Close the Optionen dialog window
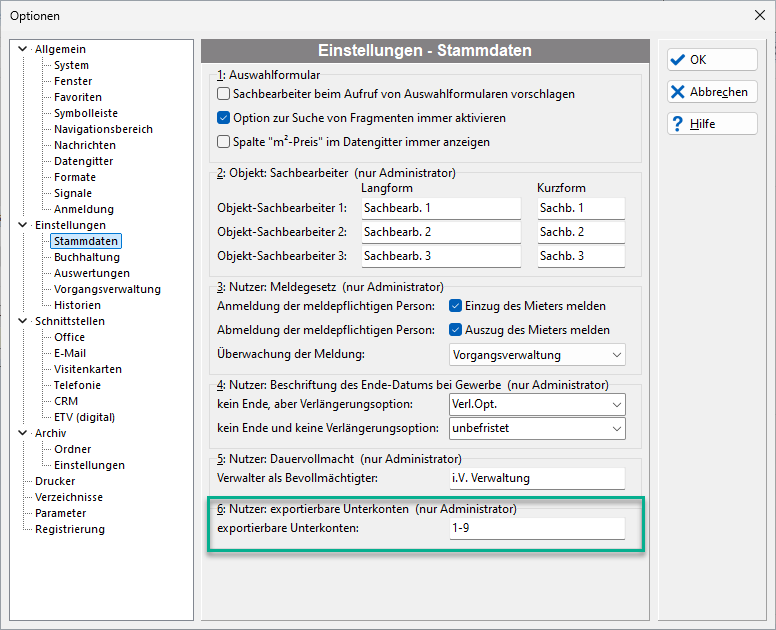The image size is (776, 630). [760, 15]
